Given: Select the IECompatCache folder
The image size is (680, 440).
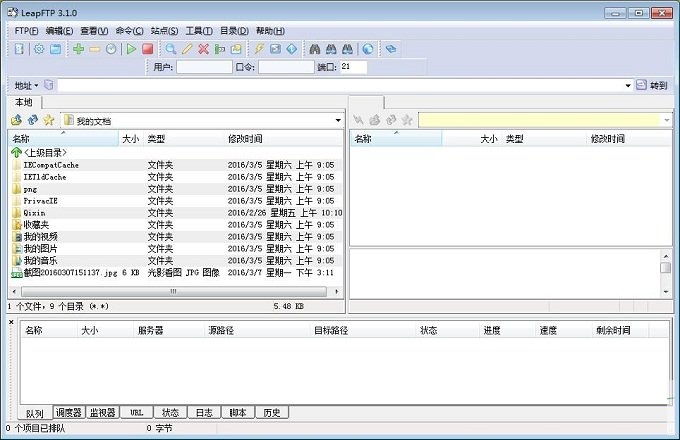Looking at the screenshot, I should pyautogui.click(x=176, y=165).
